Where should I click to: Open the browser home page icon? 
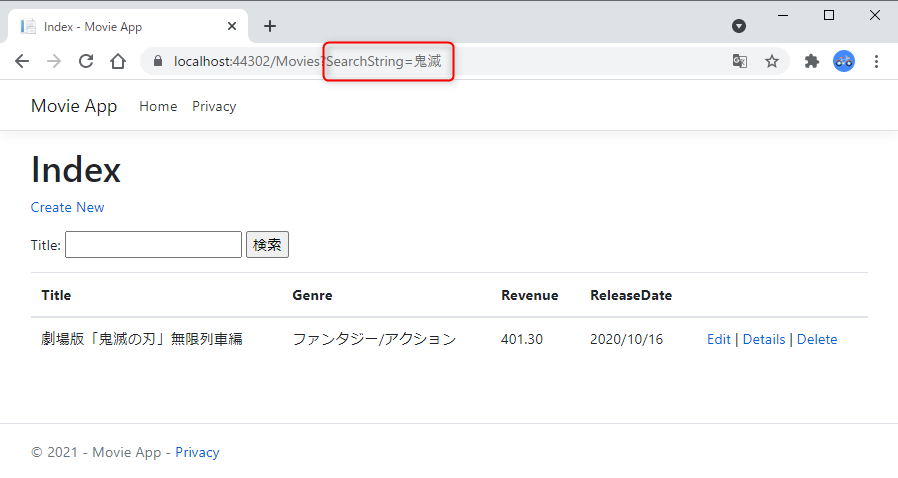click(118, 61)
